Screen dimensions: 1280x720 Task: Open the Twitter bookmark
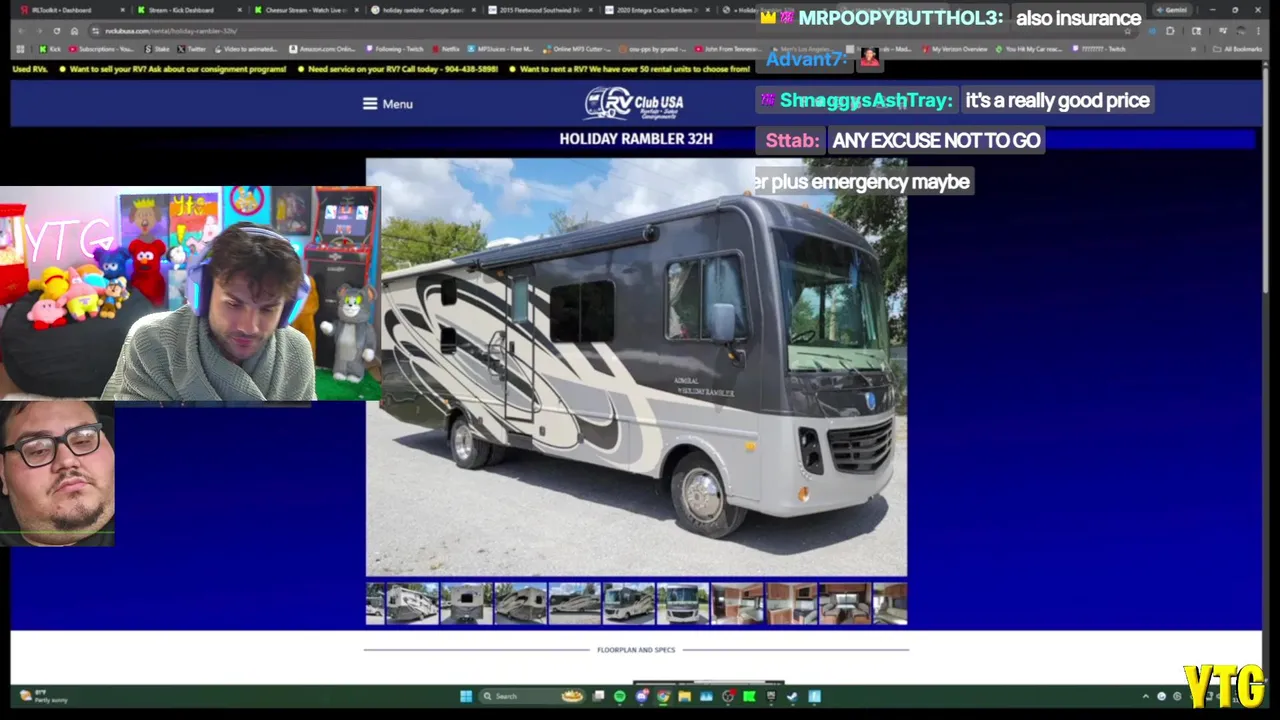coord(191,49)
